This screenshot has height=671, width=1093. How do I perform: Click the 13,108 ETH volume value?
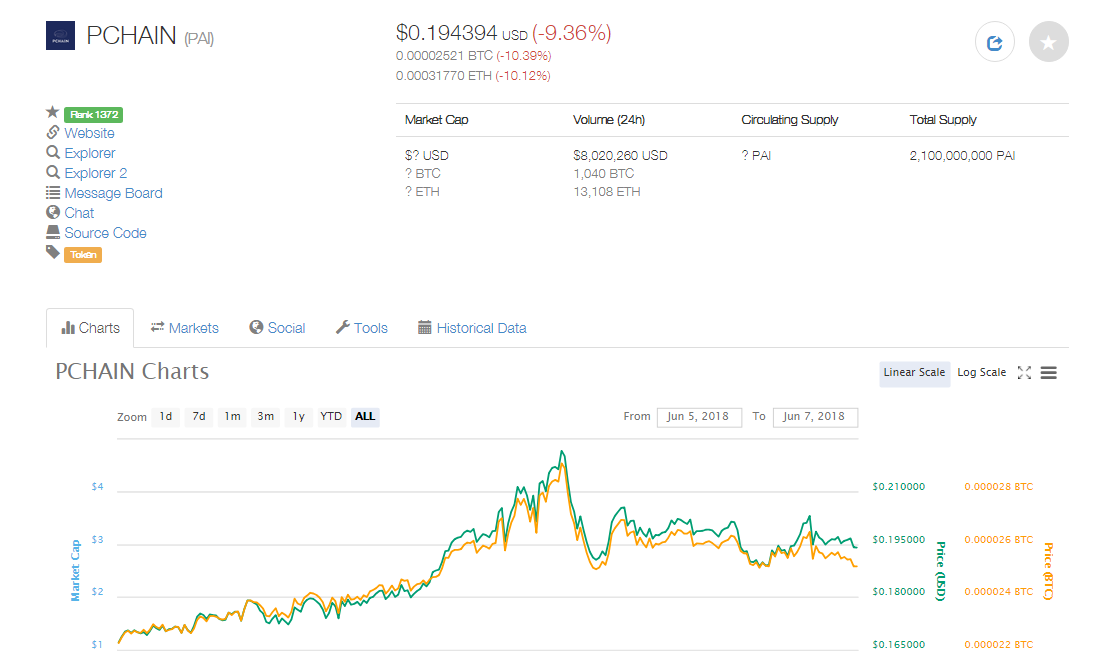tap(606, 192)
